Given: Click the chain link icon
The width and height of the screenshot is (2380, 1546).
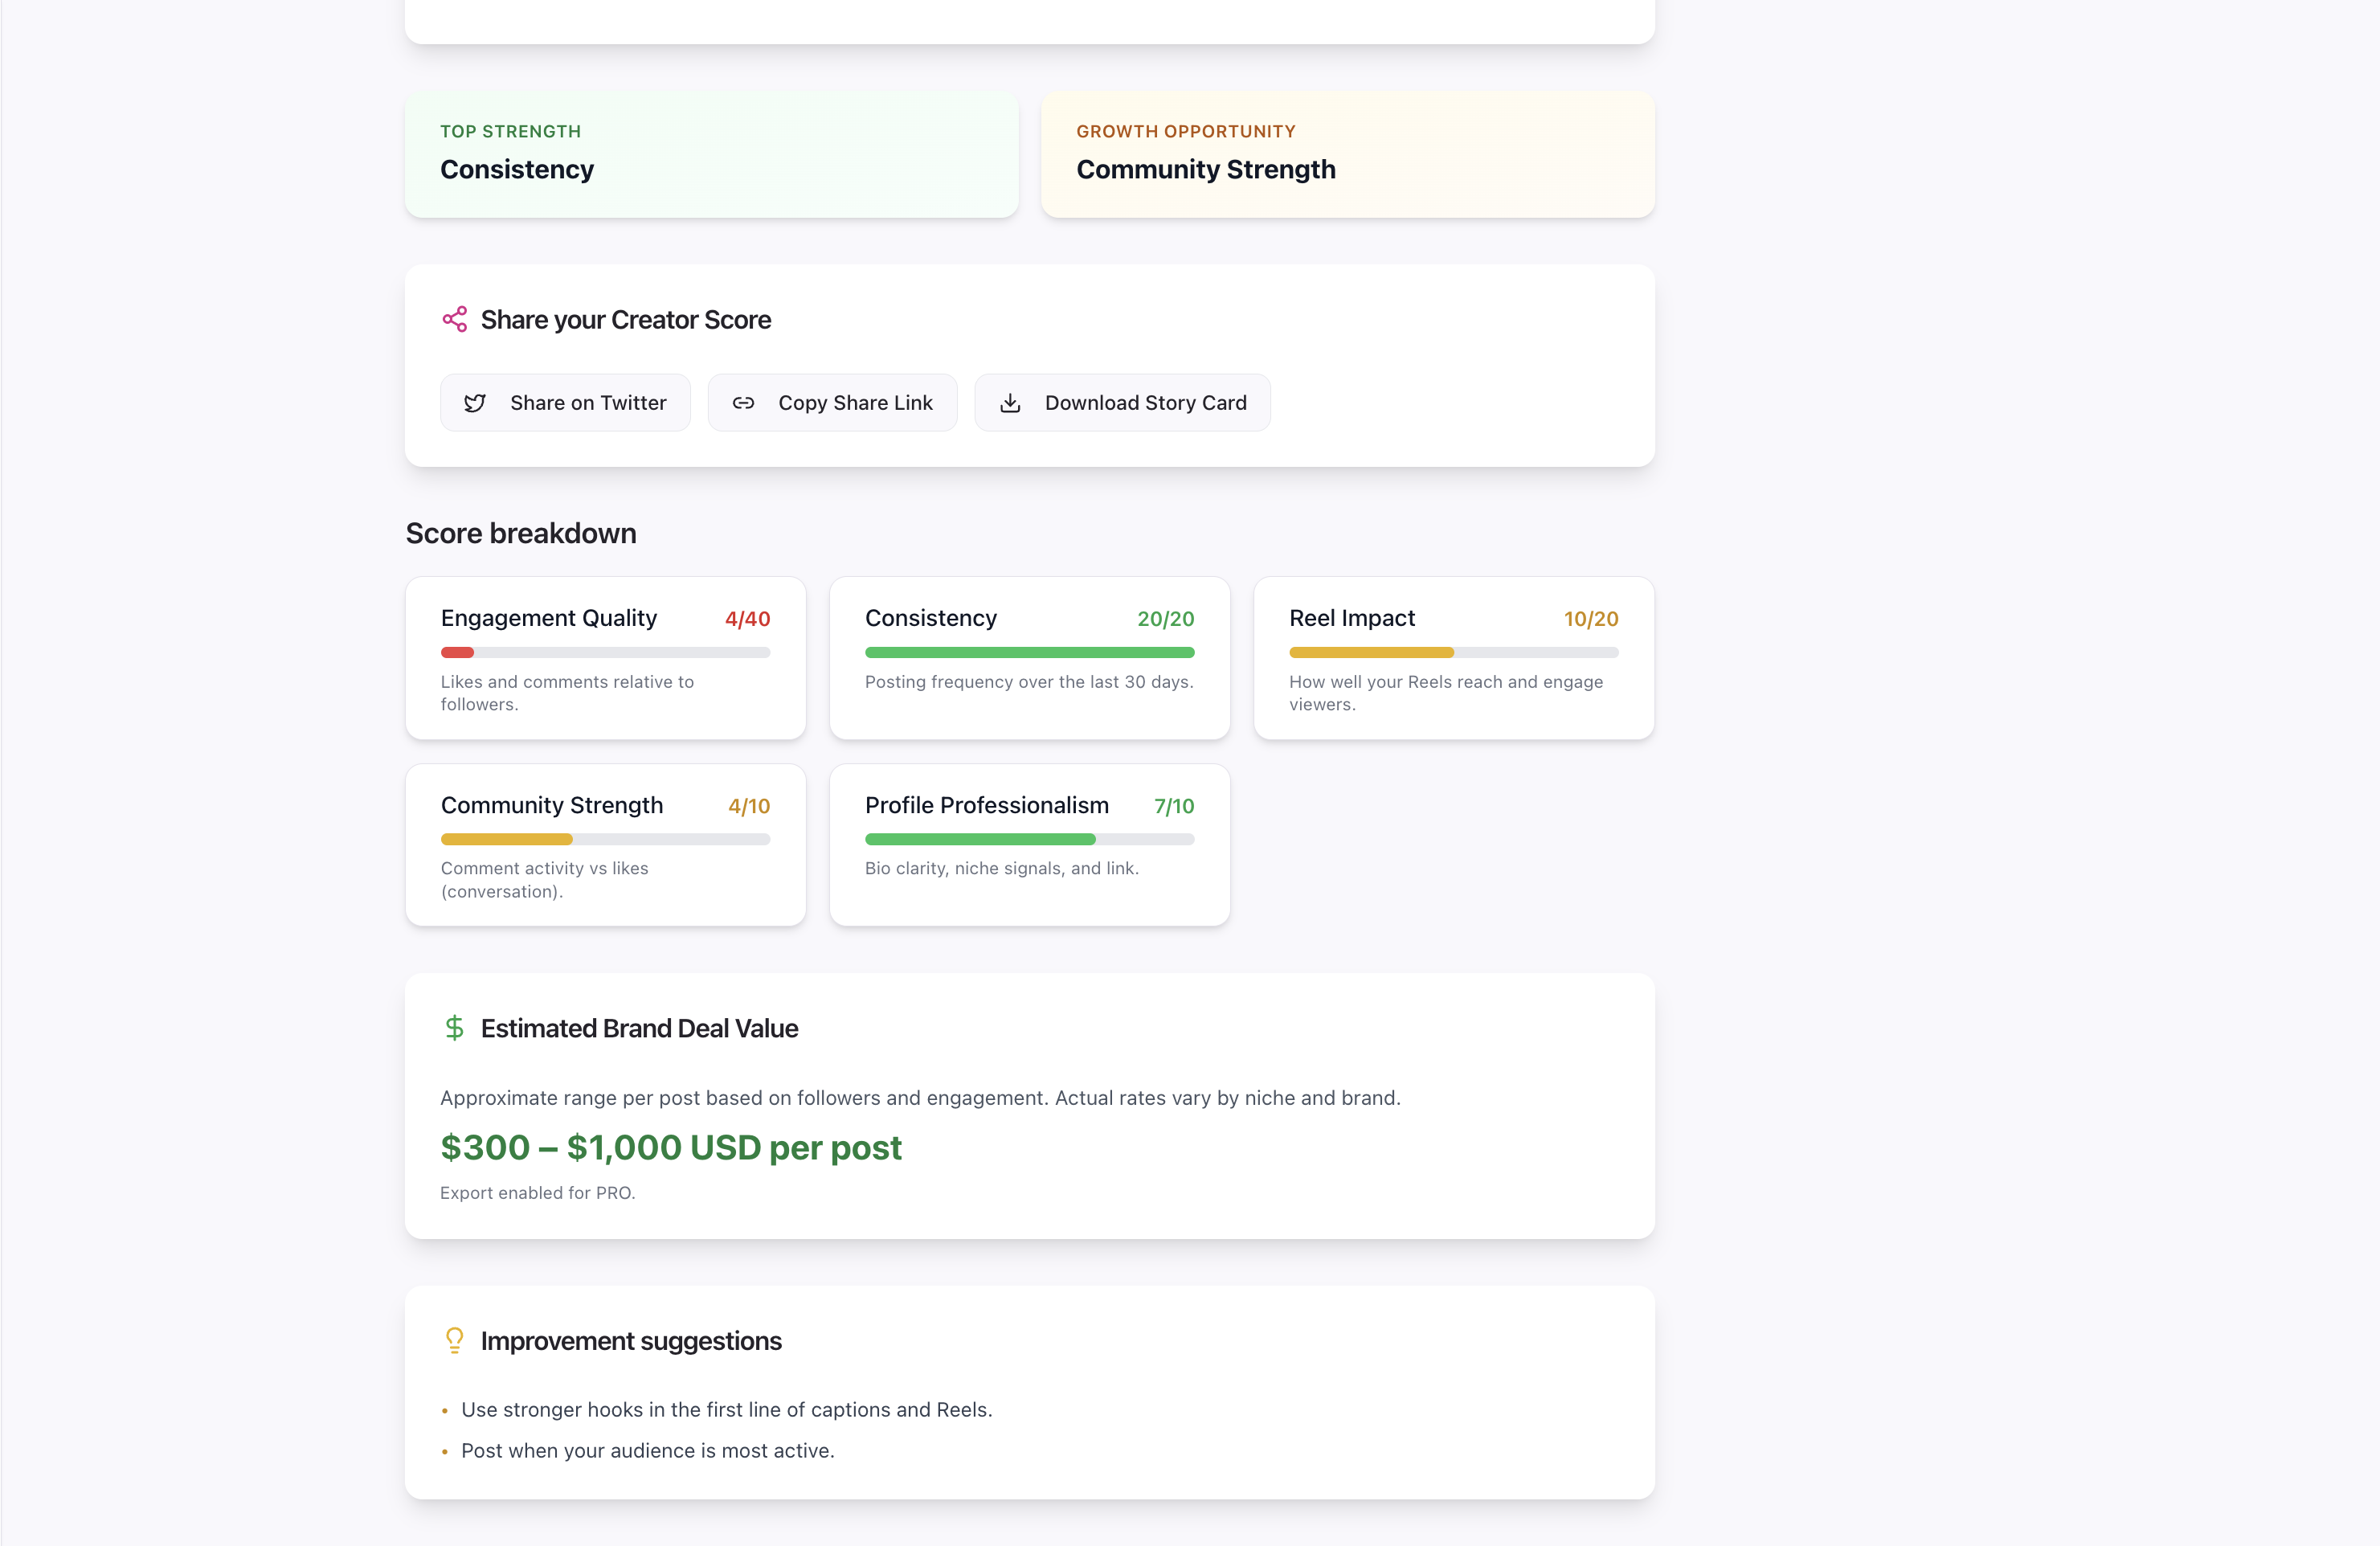Looking at the screenshot, I should (743, 403).
